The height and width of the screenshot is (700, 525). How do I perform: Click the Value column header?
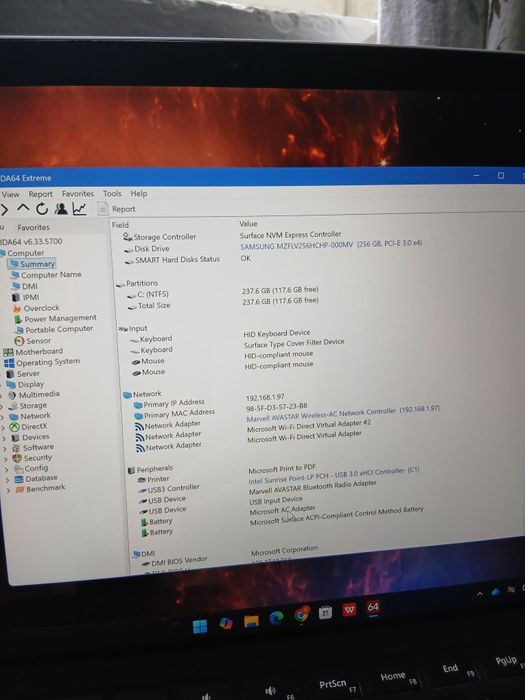[248, 224]
